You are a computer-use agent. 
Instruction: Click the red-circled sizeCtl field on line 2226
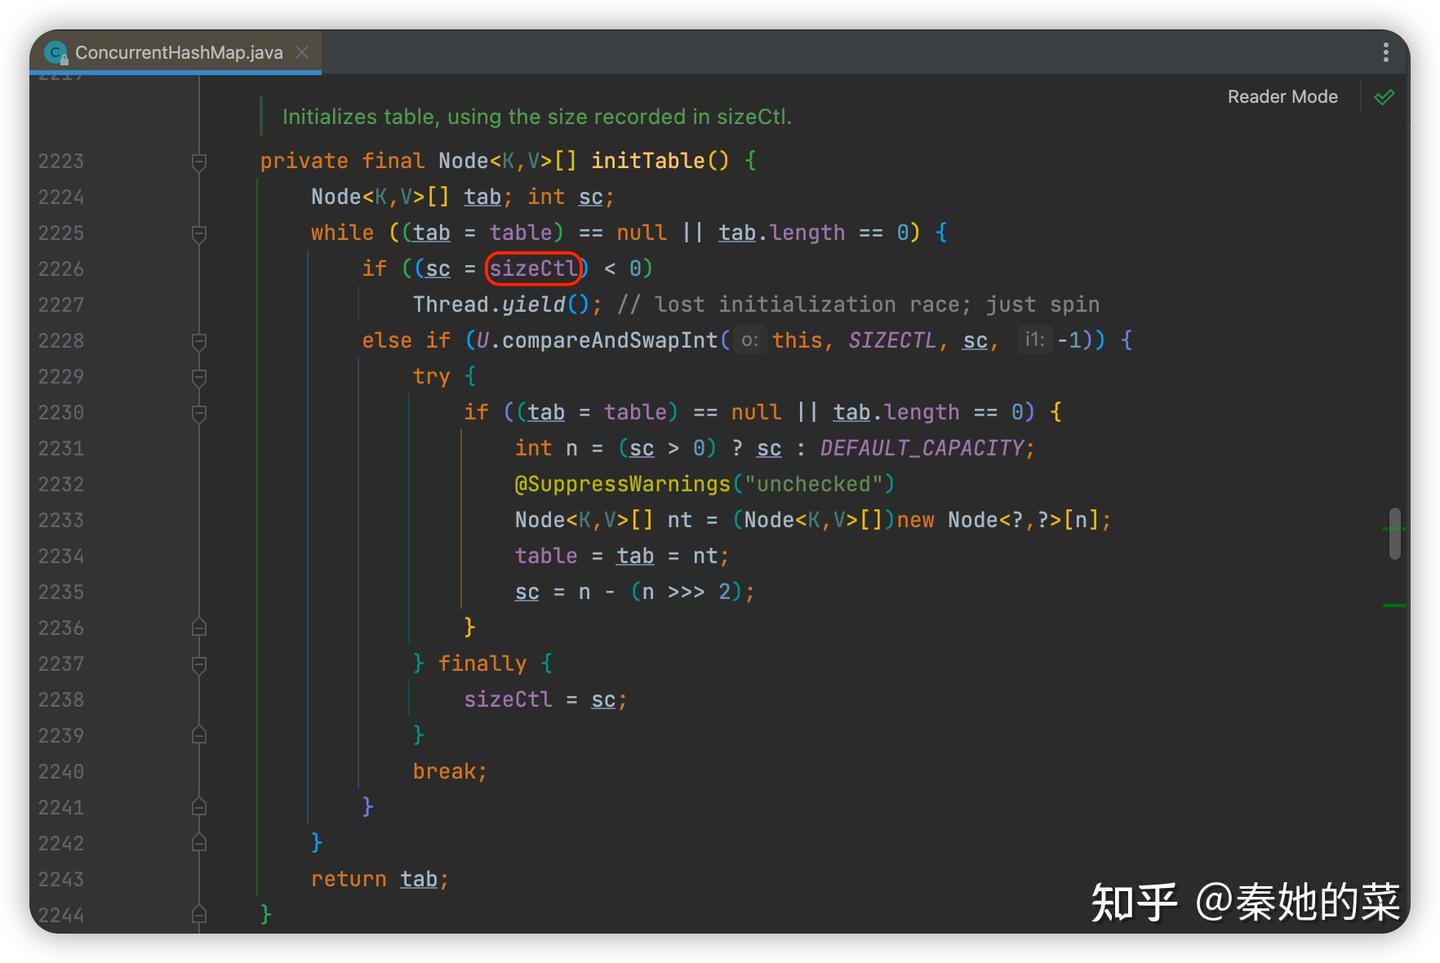[533, 268]
